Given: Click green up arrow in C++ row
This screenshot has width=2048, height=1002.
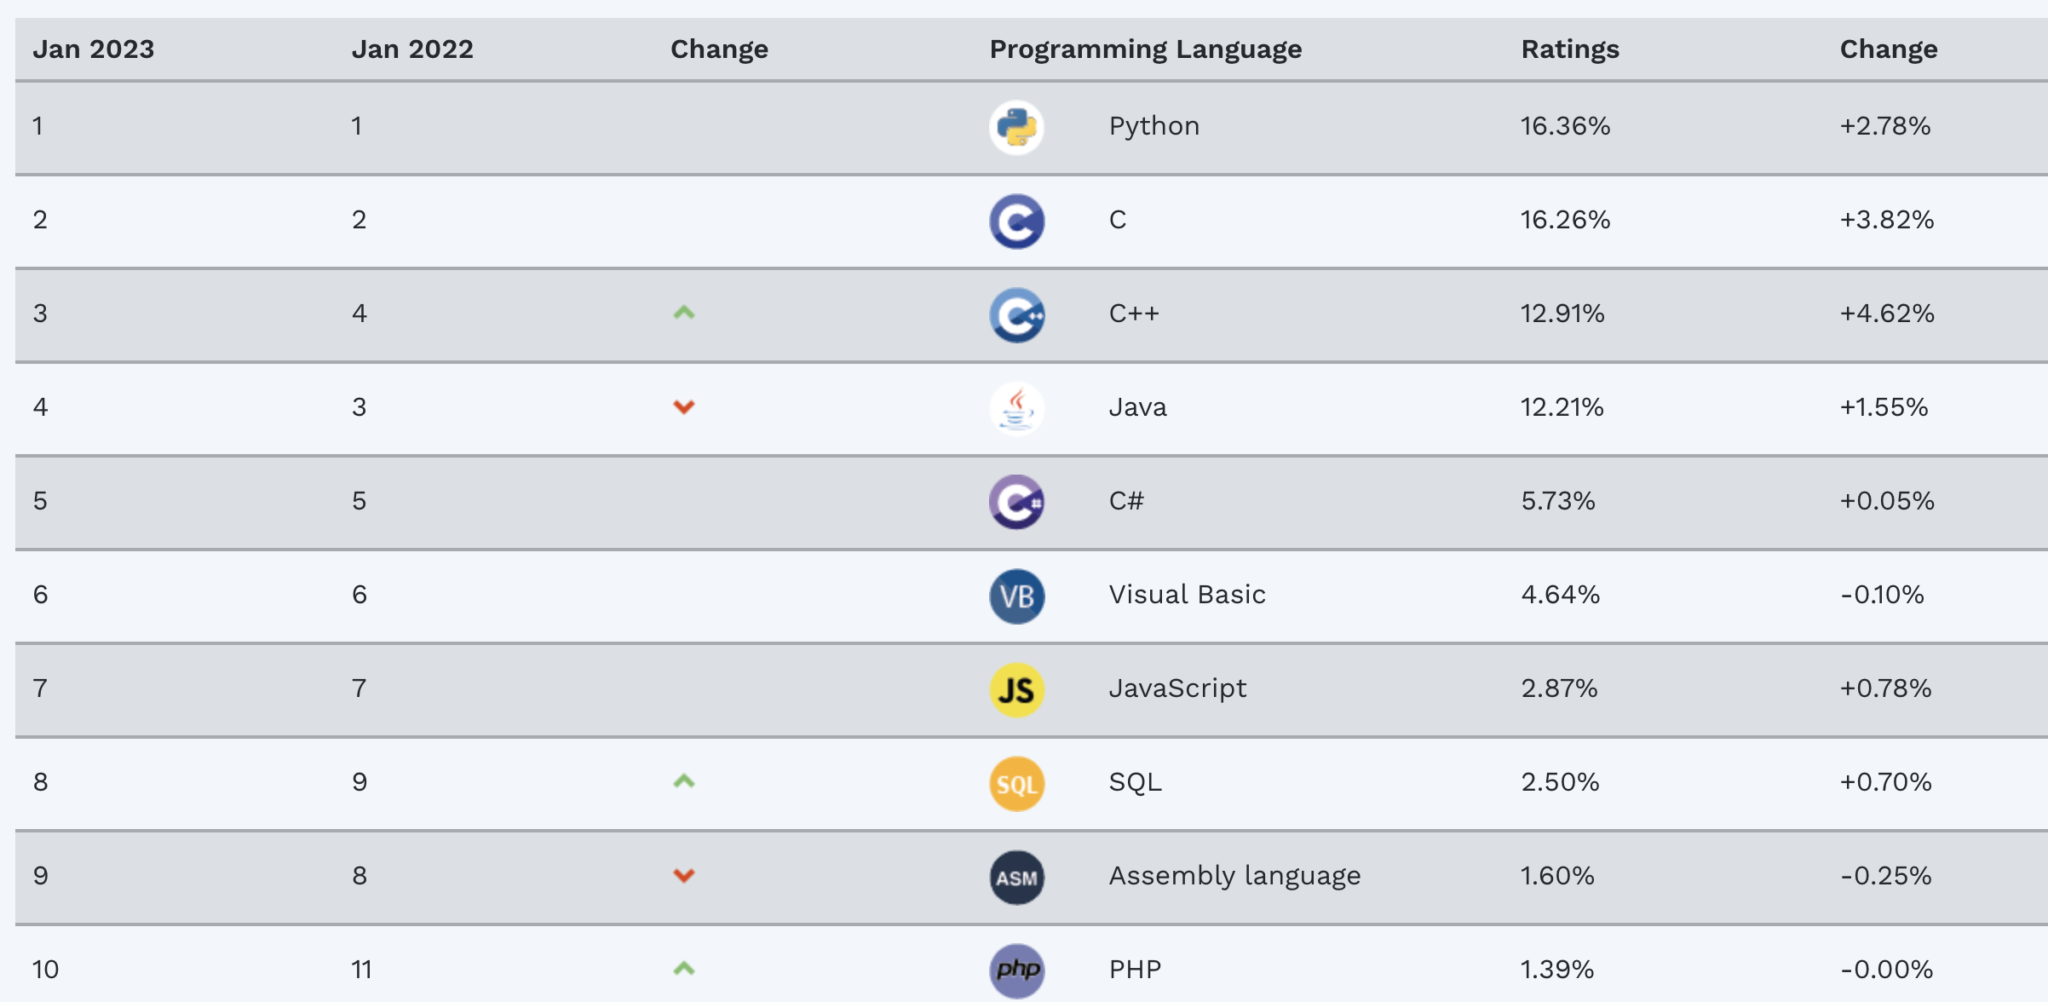Looking at the screenshot, I should (x=684, y=313).
